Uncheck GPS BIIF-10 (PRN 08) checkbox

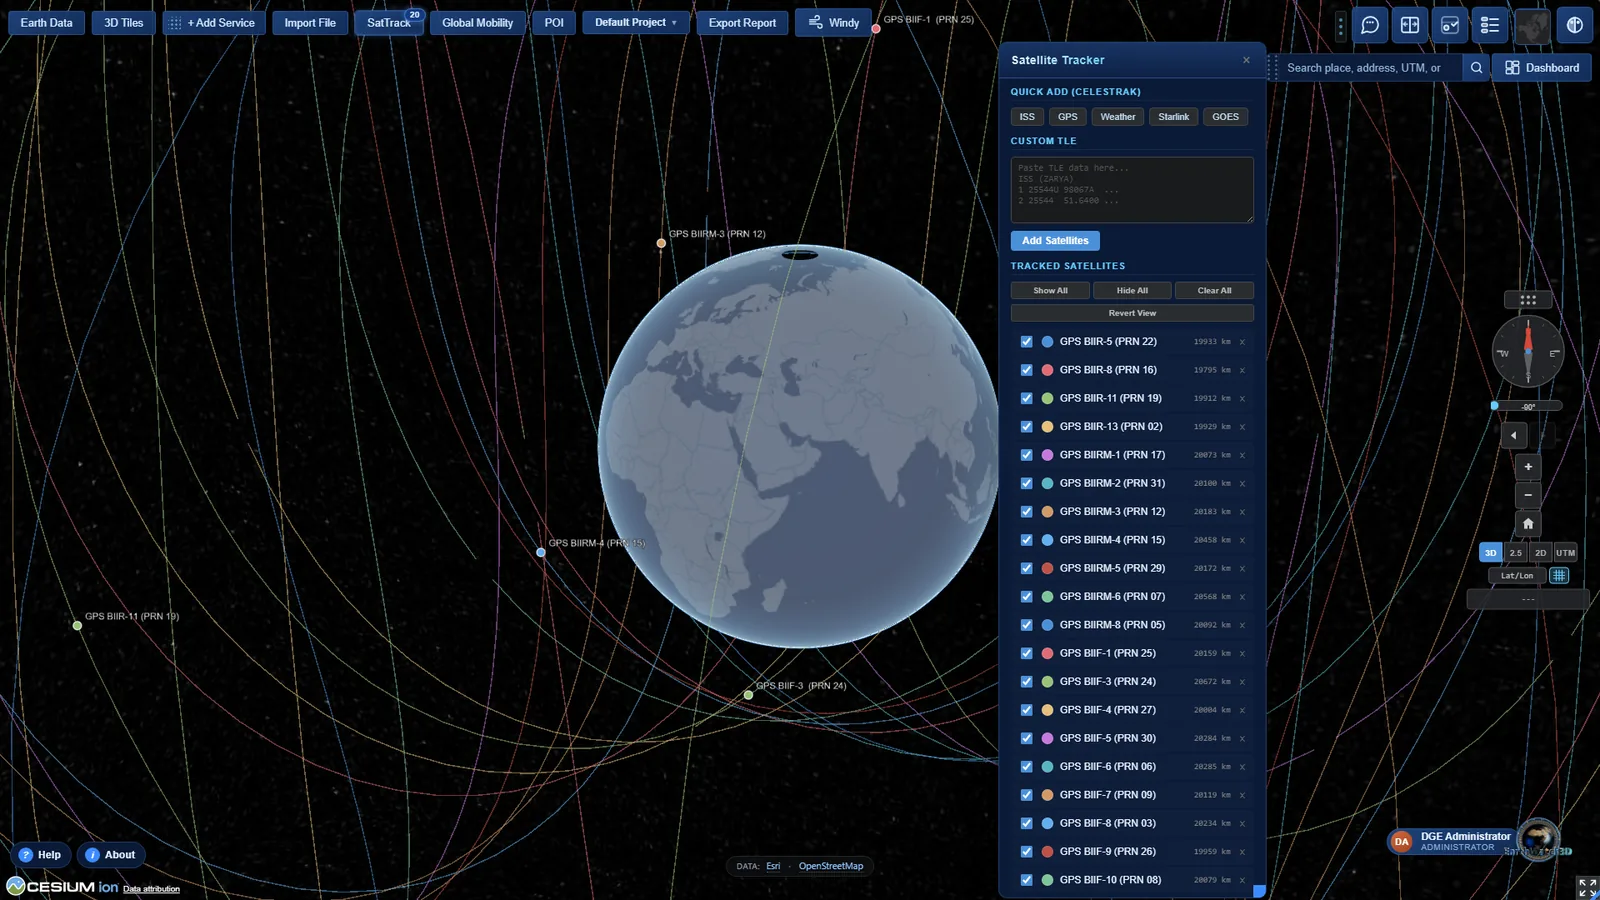pos(1026,880)
